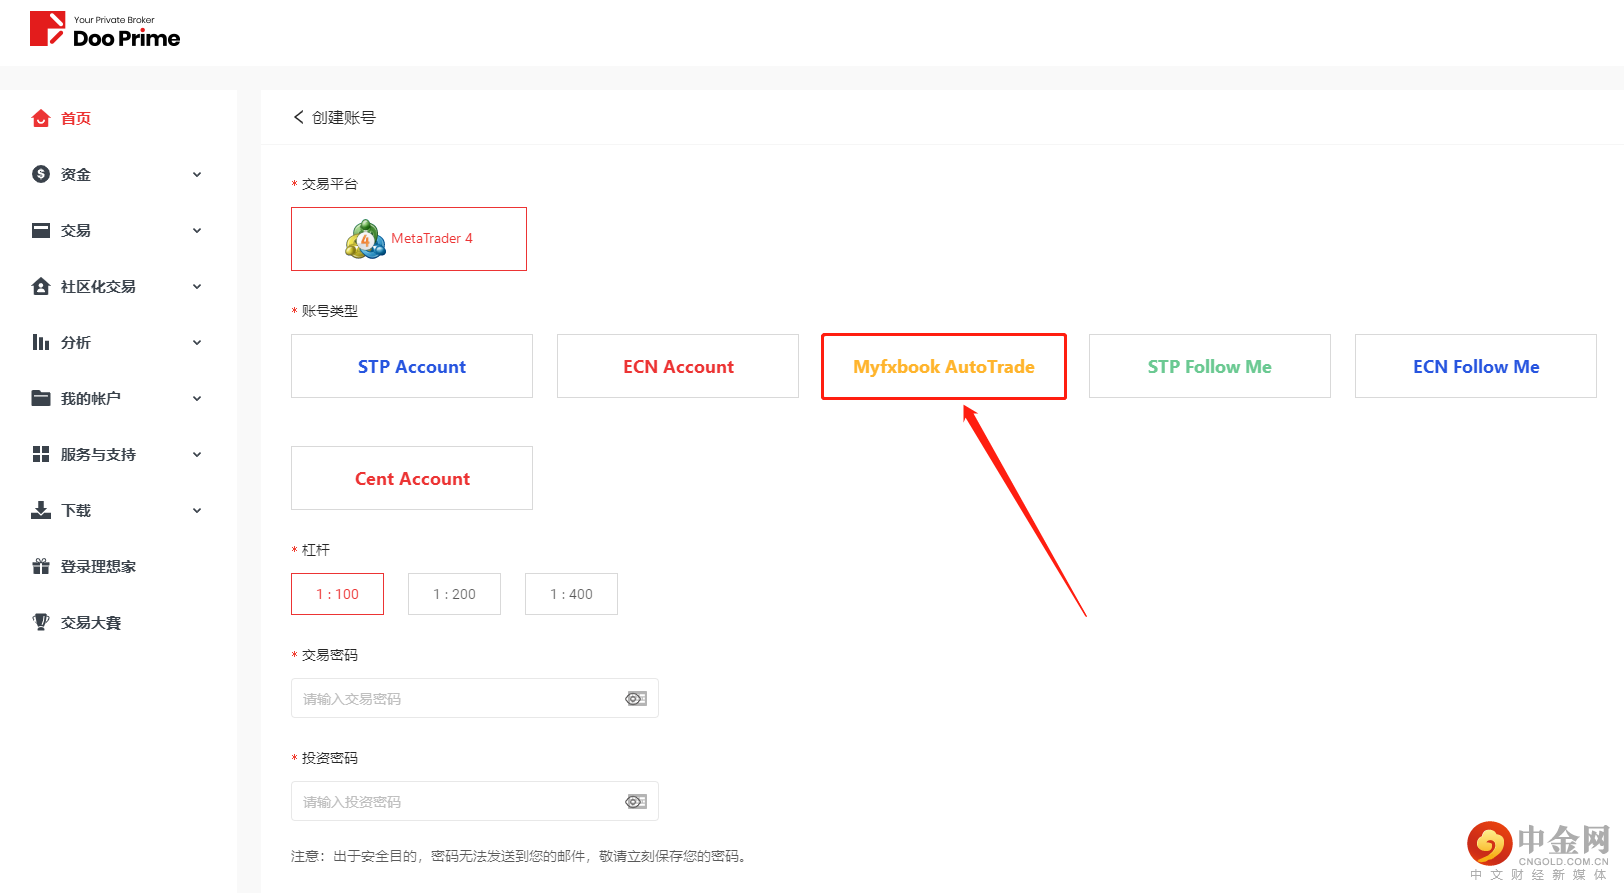Click the bar chart icon for 分析
Viewport: 1624px width, 893px height.
pos(41,342)
